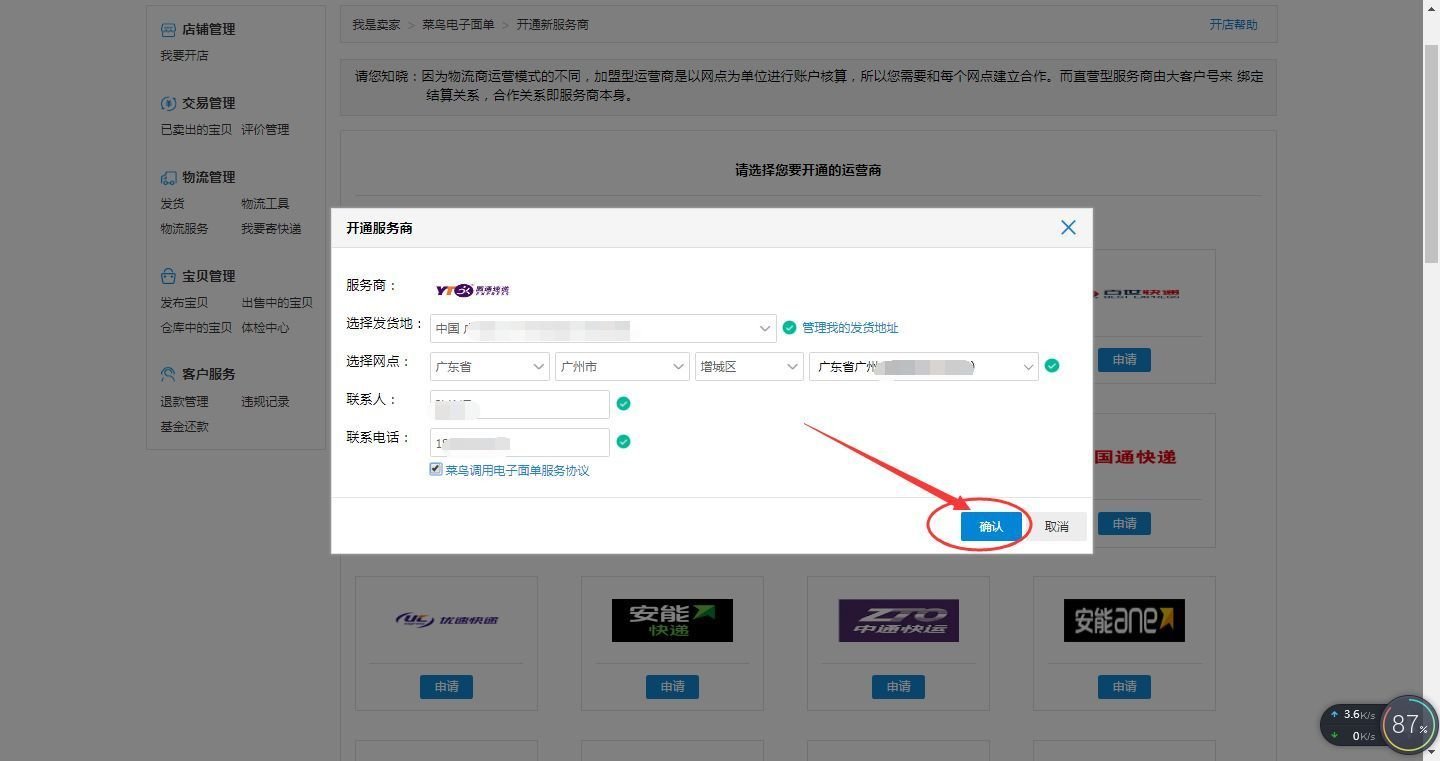
Task: Open 评价管理 in sidebar
Action: [x=265, y=130]
